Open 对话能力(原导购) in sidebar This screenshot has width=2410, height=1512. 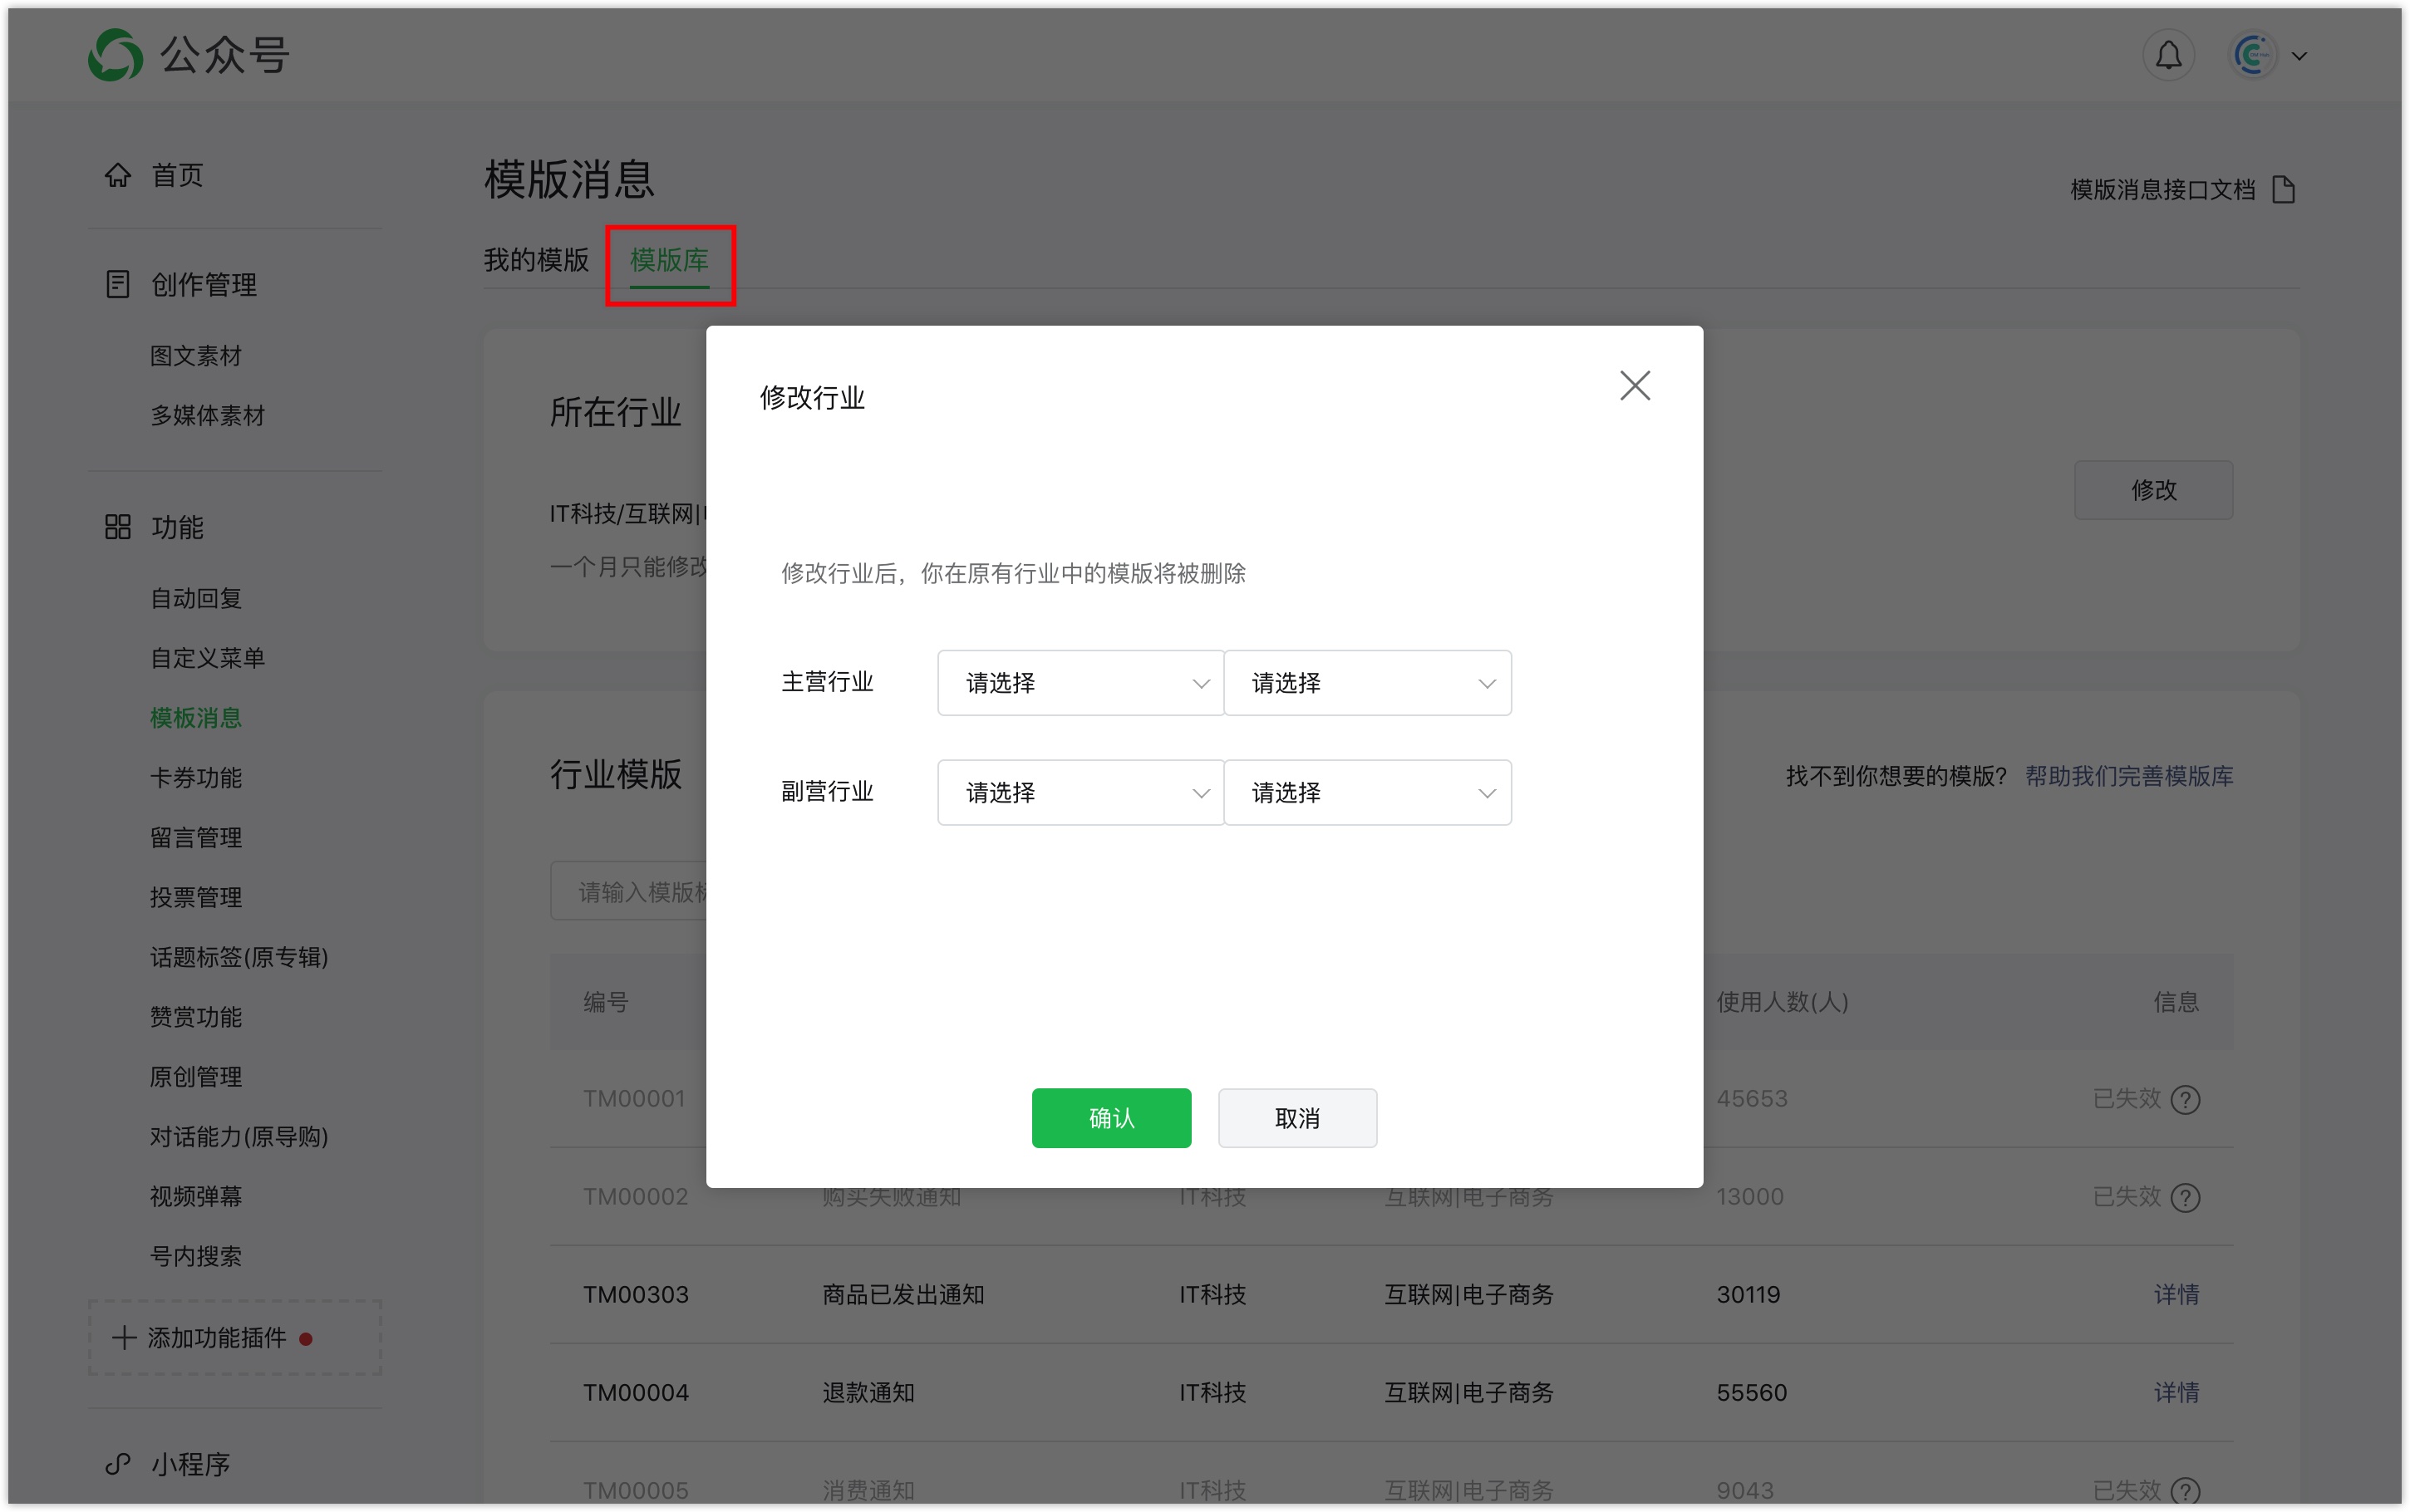(239, 1137)
